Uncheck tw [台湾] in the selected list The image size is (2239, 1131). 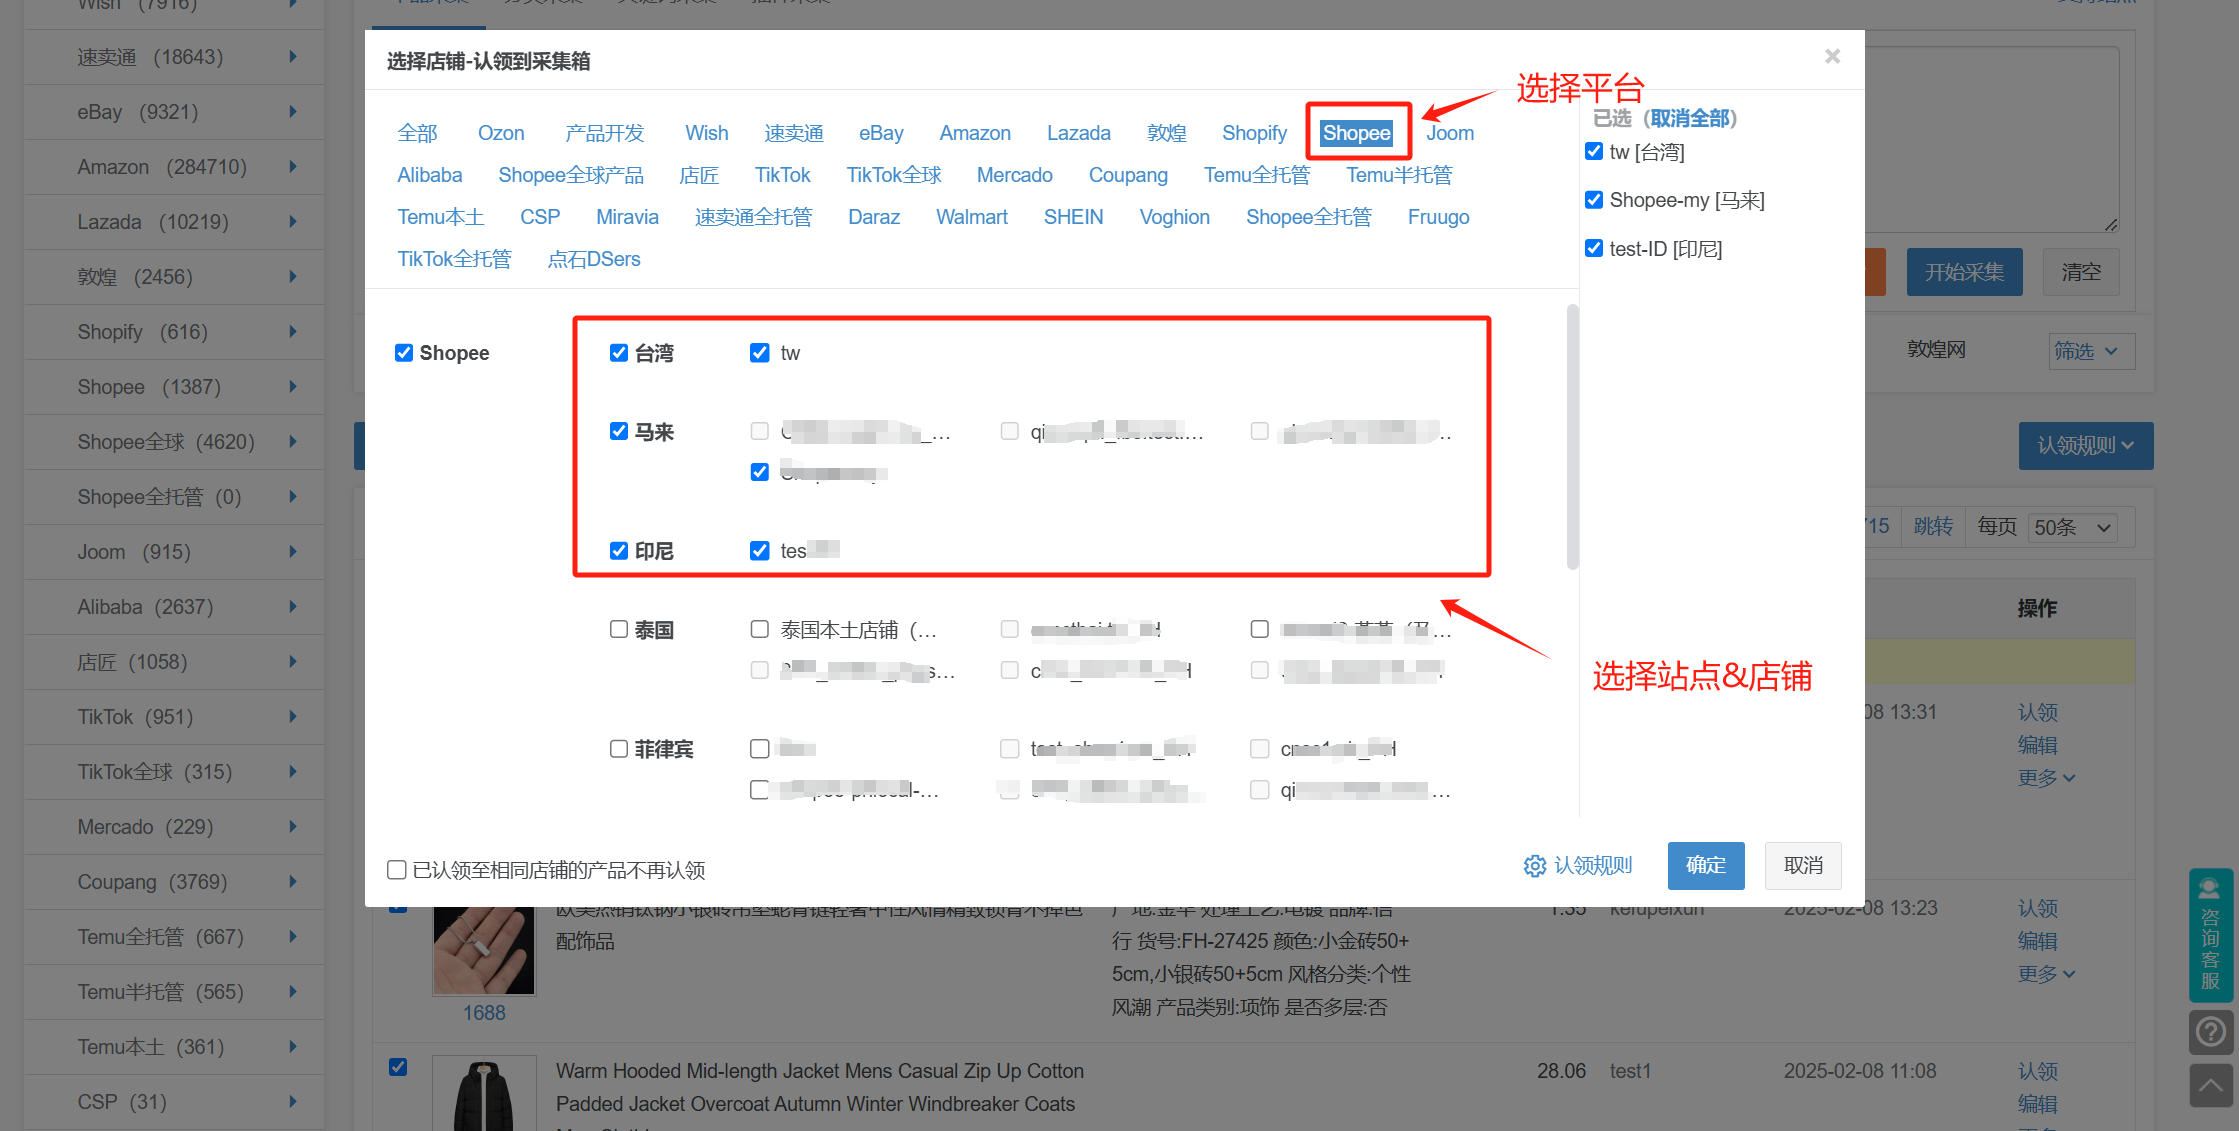click(1594, 151)
